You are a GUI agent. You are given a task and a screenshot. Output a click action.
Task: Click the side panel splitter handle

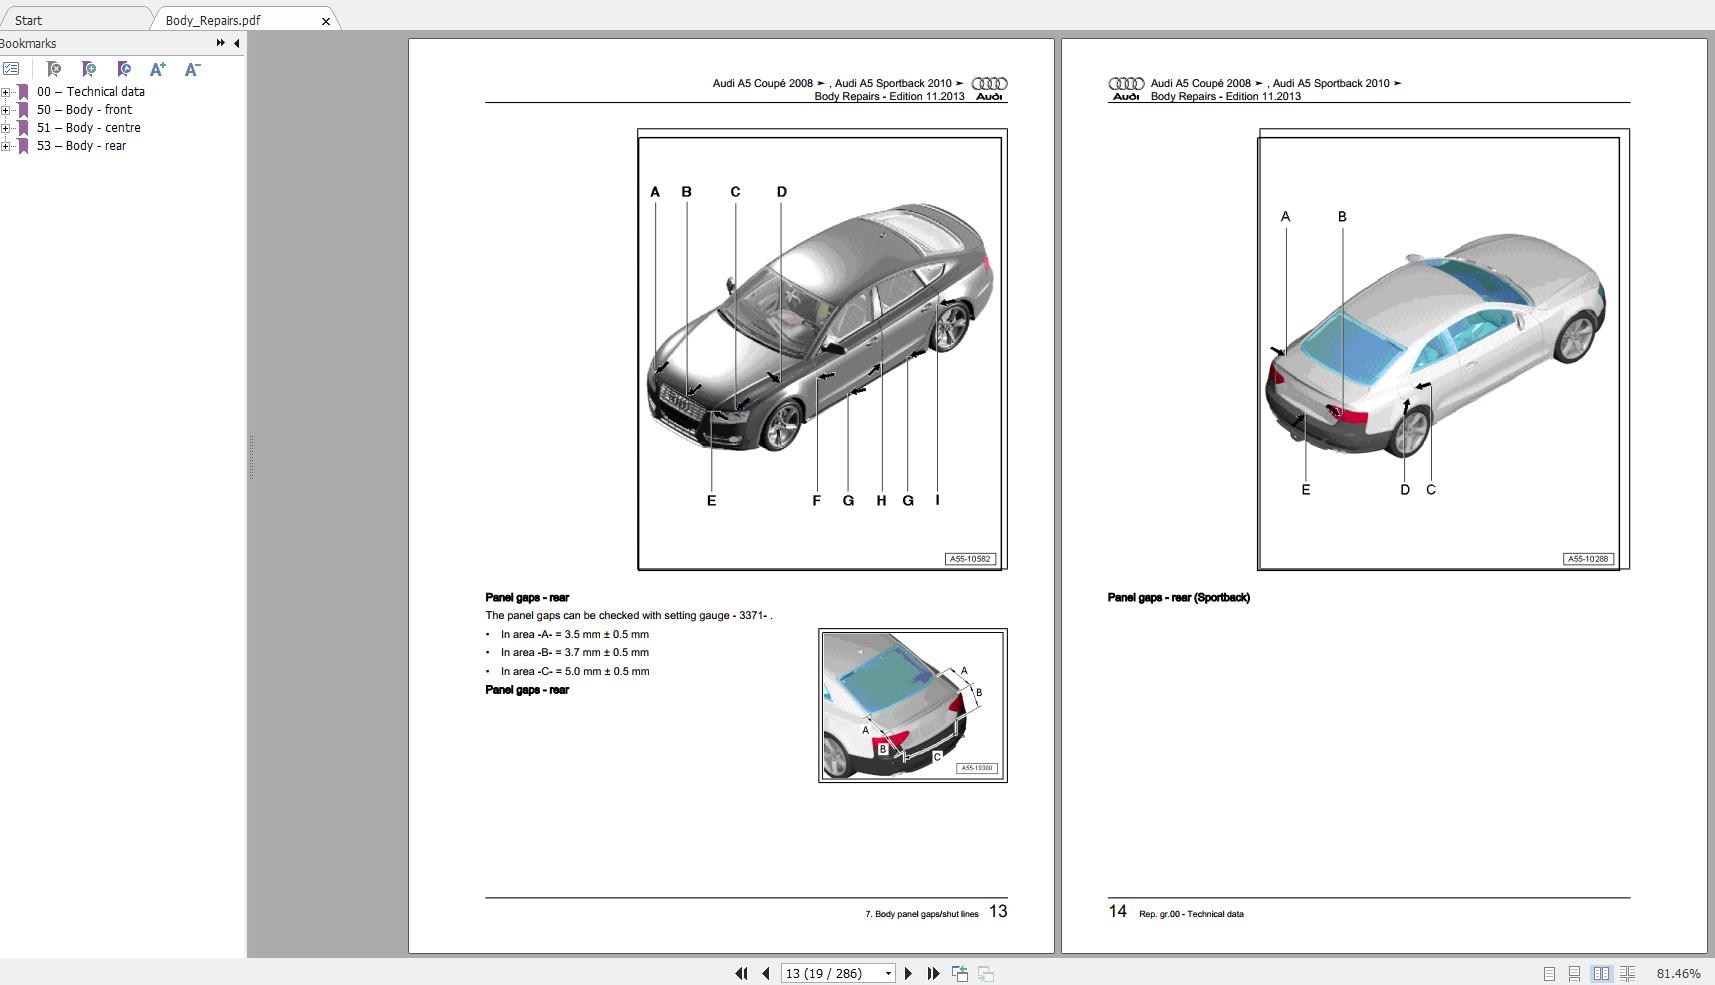(x=251, y=458)
